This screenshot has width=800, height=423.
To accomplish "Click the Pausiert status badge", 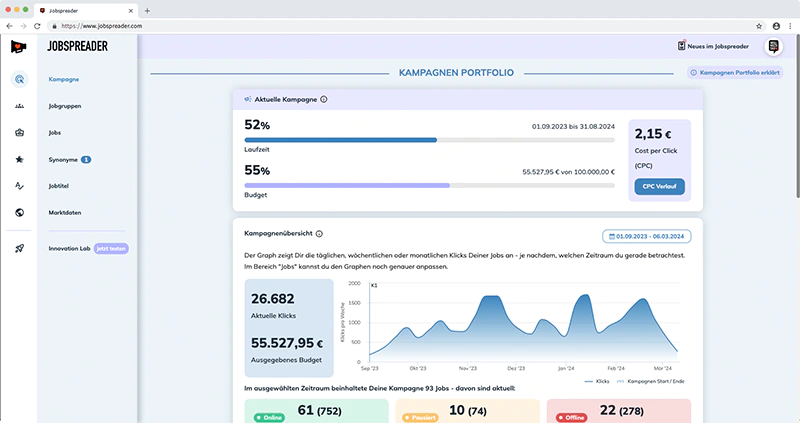I will pyautogui.click(x=420, y=417).
